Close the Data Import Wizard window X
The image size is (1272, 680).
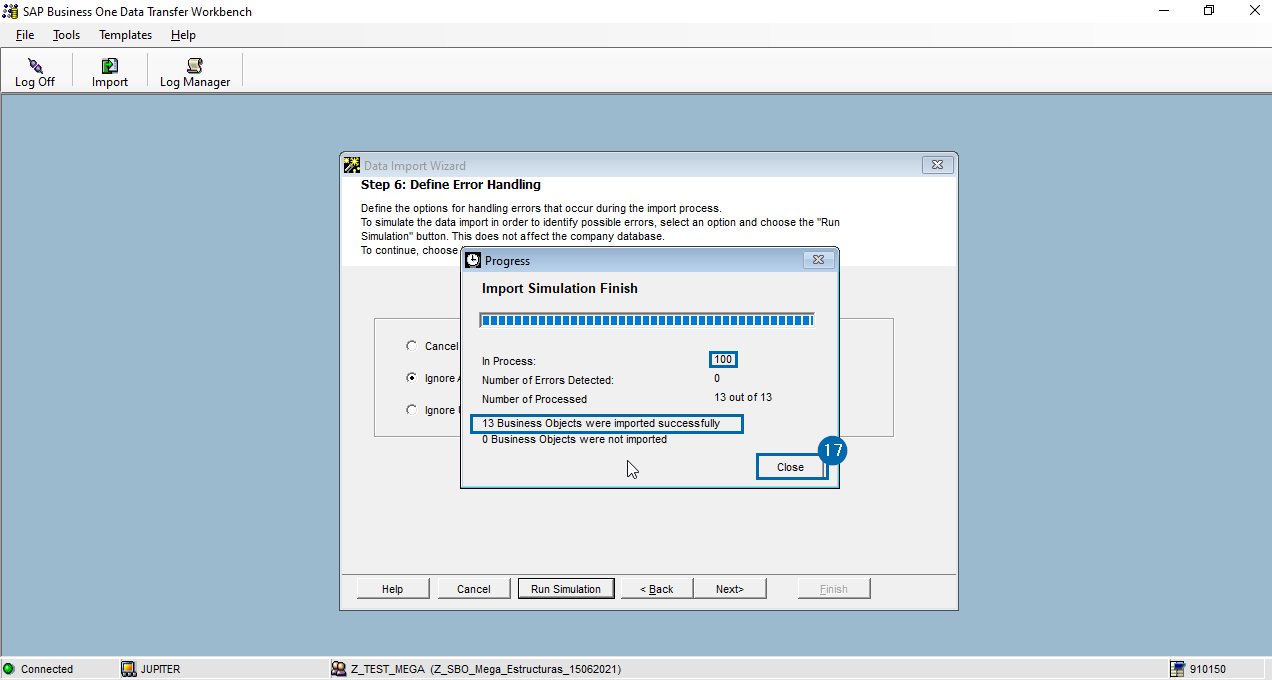coord(937,165)
